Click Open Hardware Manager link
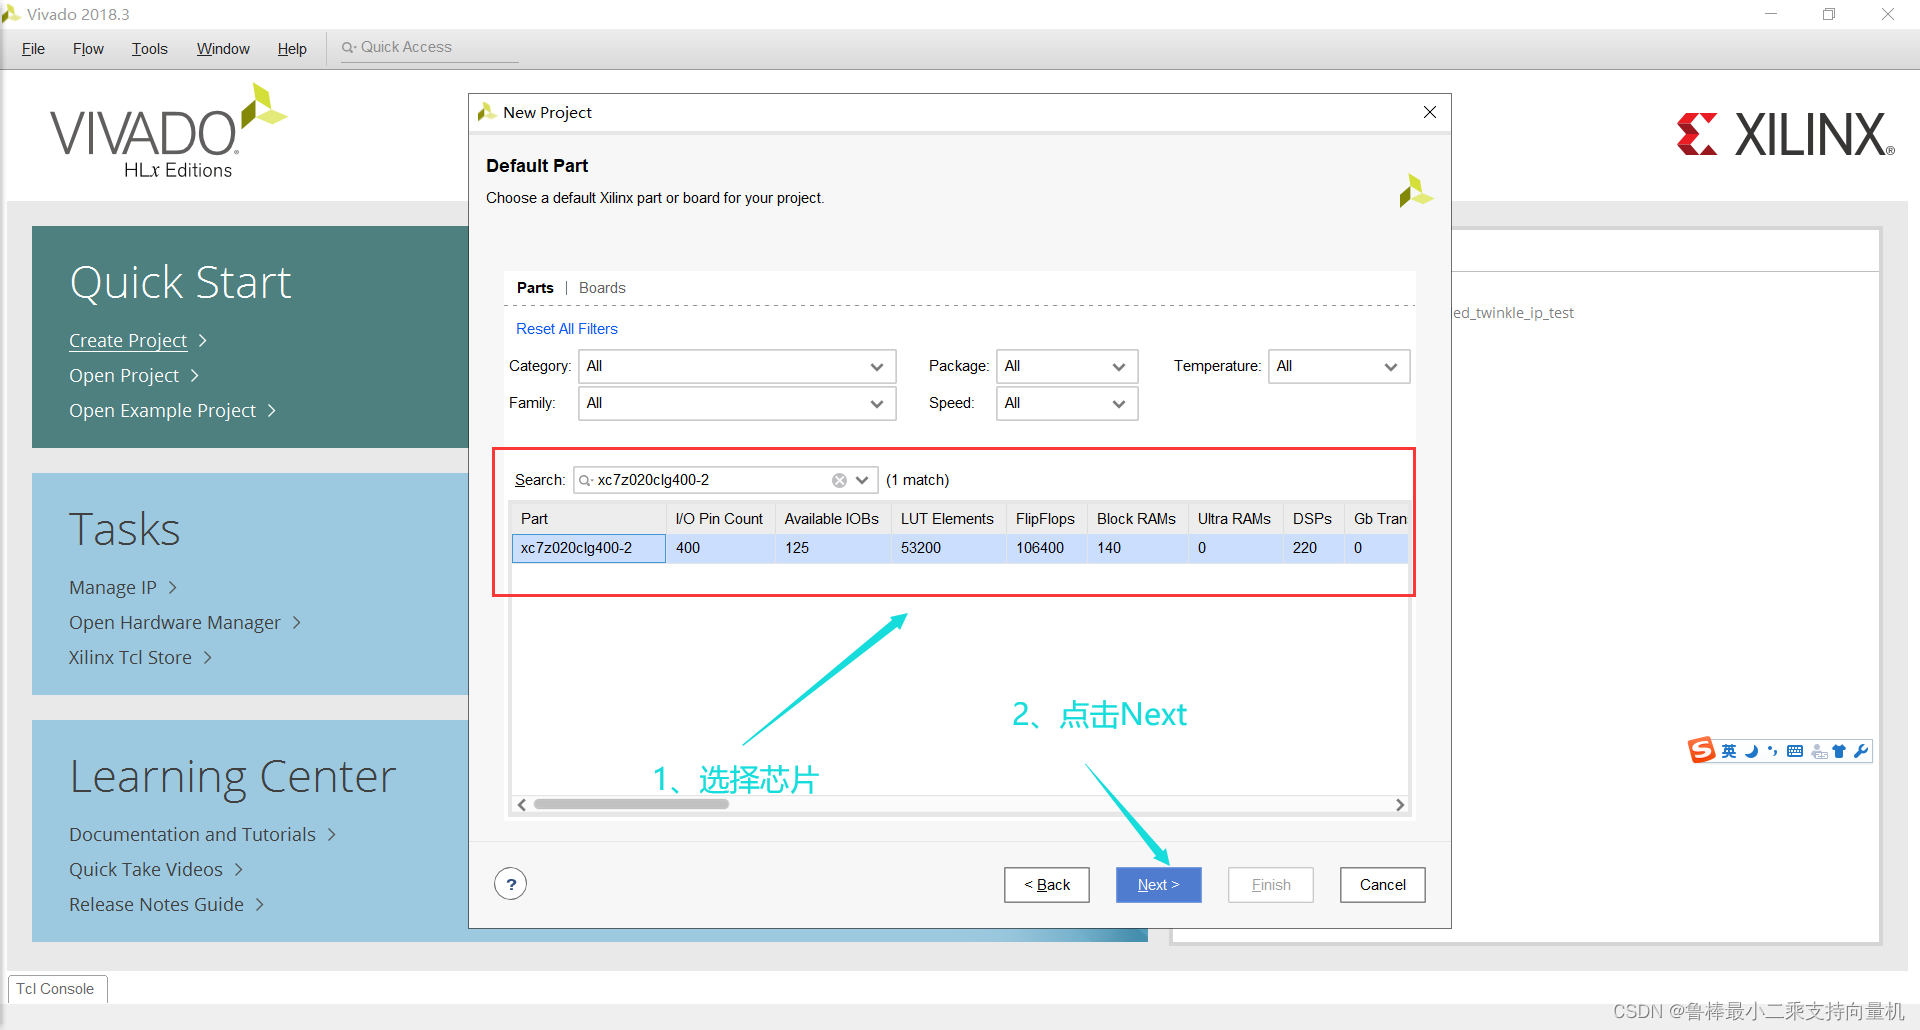 [175, 623]
